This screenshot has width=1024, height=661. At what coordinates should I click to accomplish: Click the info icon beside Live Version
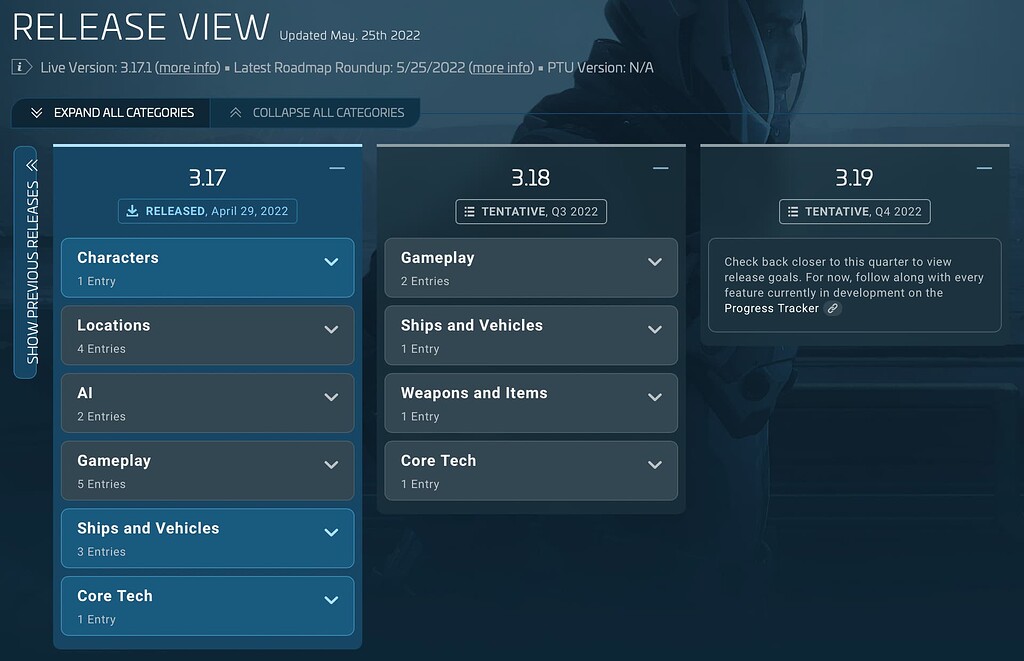[x=19, y=67]
